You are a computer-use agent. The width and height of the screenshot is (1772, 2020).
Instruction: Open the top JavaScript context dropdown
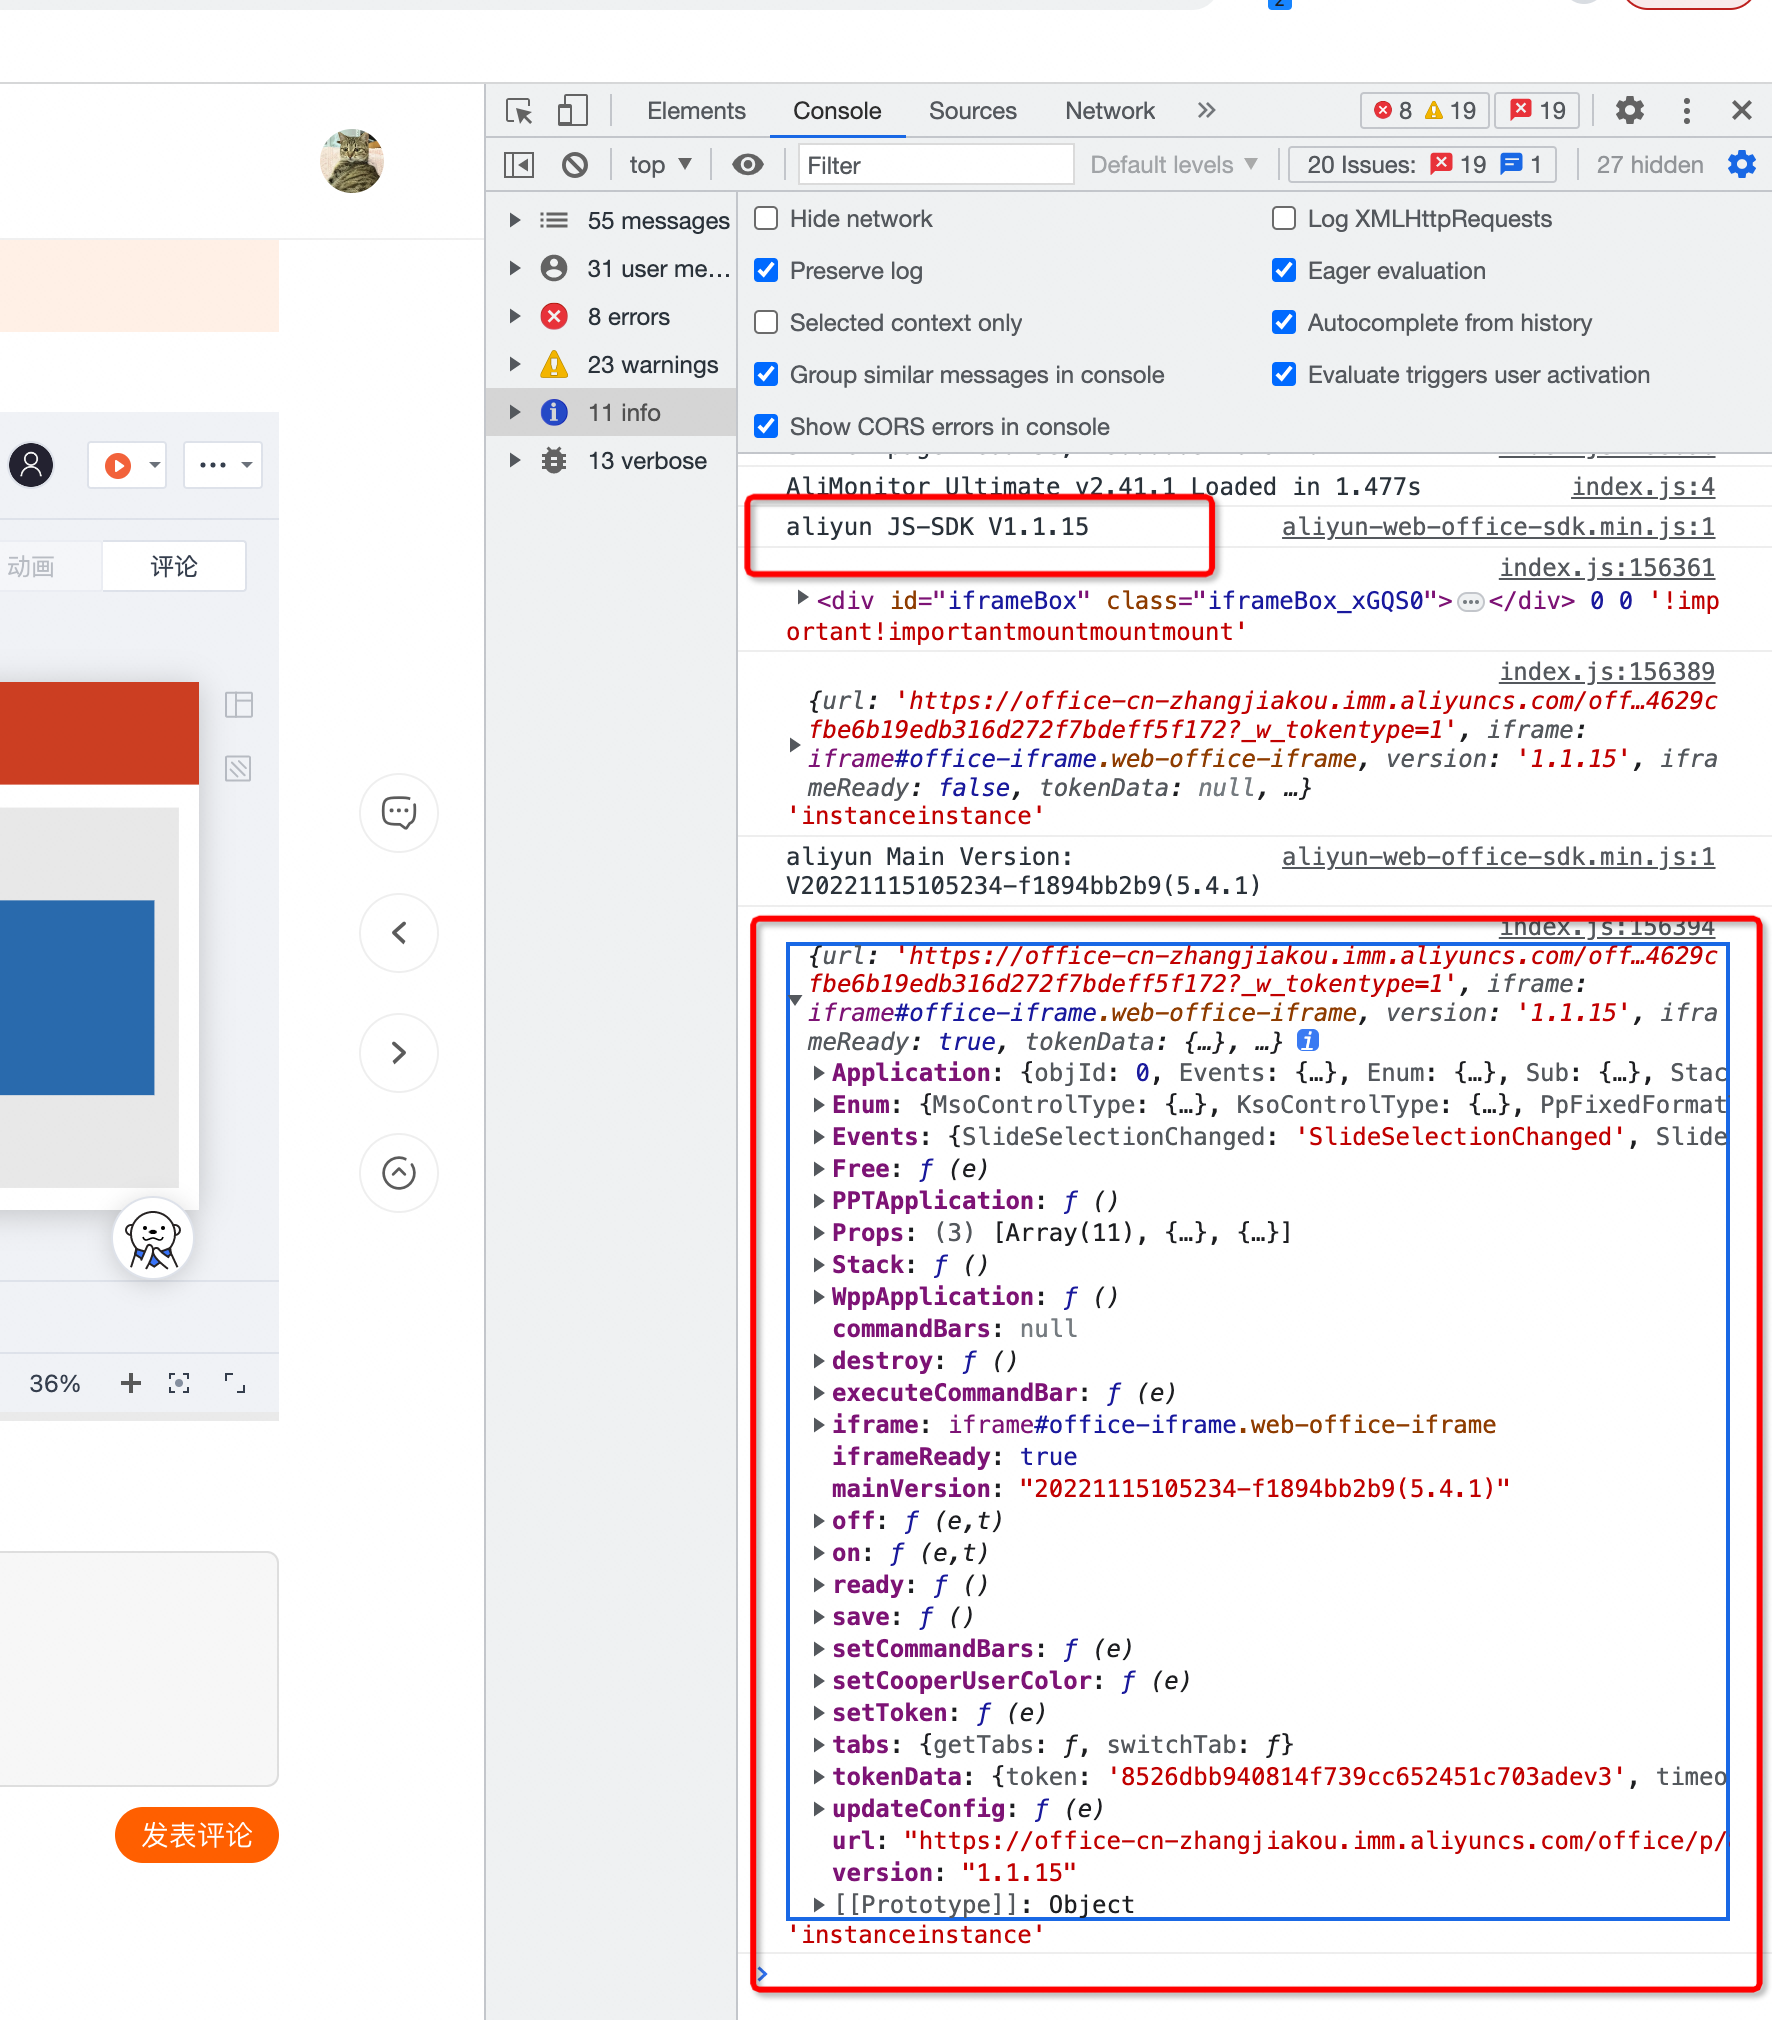[x=660, y=165]
